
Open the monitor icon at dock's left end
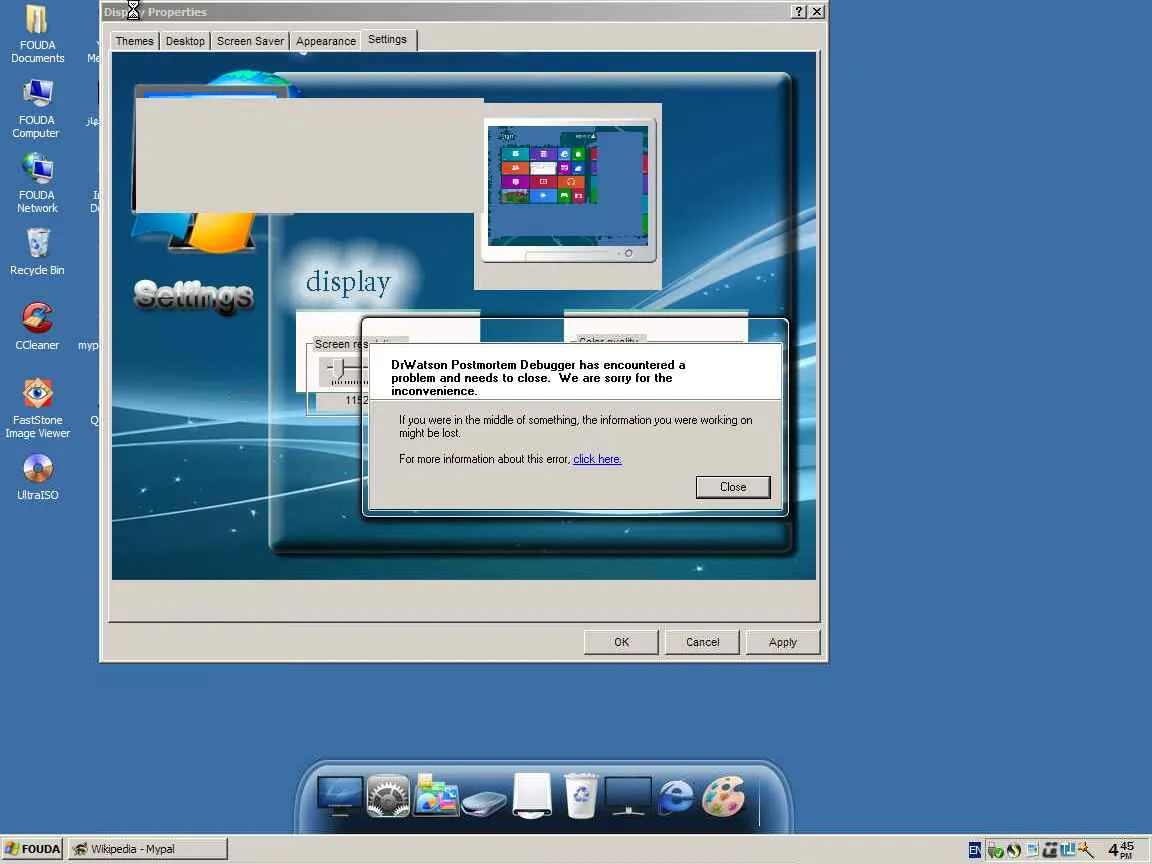pos(339,796)
